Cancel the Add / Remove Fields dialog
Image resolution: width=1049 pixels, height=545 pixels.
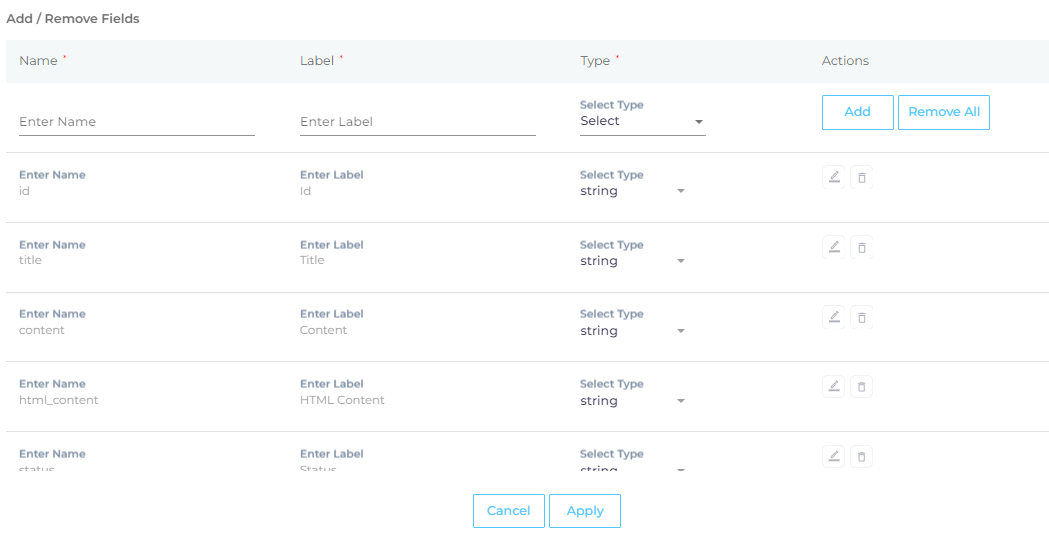pyautogui.click(x=508, y=511)
